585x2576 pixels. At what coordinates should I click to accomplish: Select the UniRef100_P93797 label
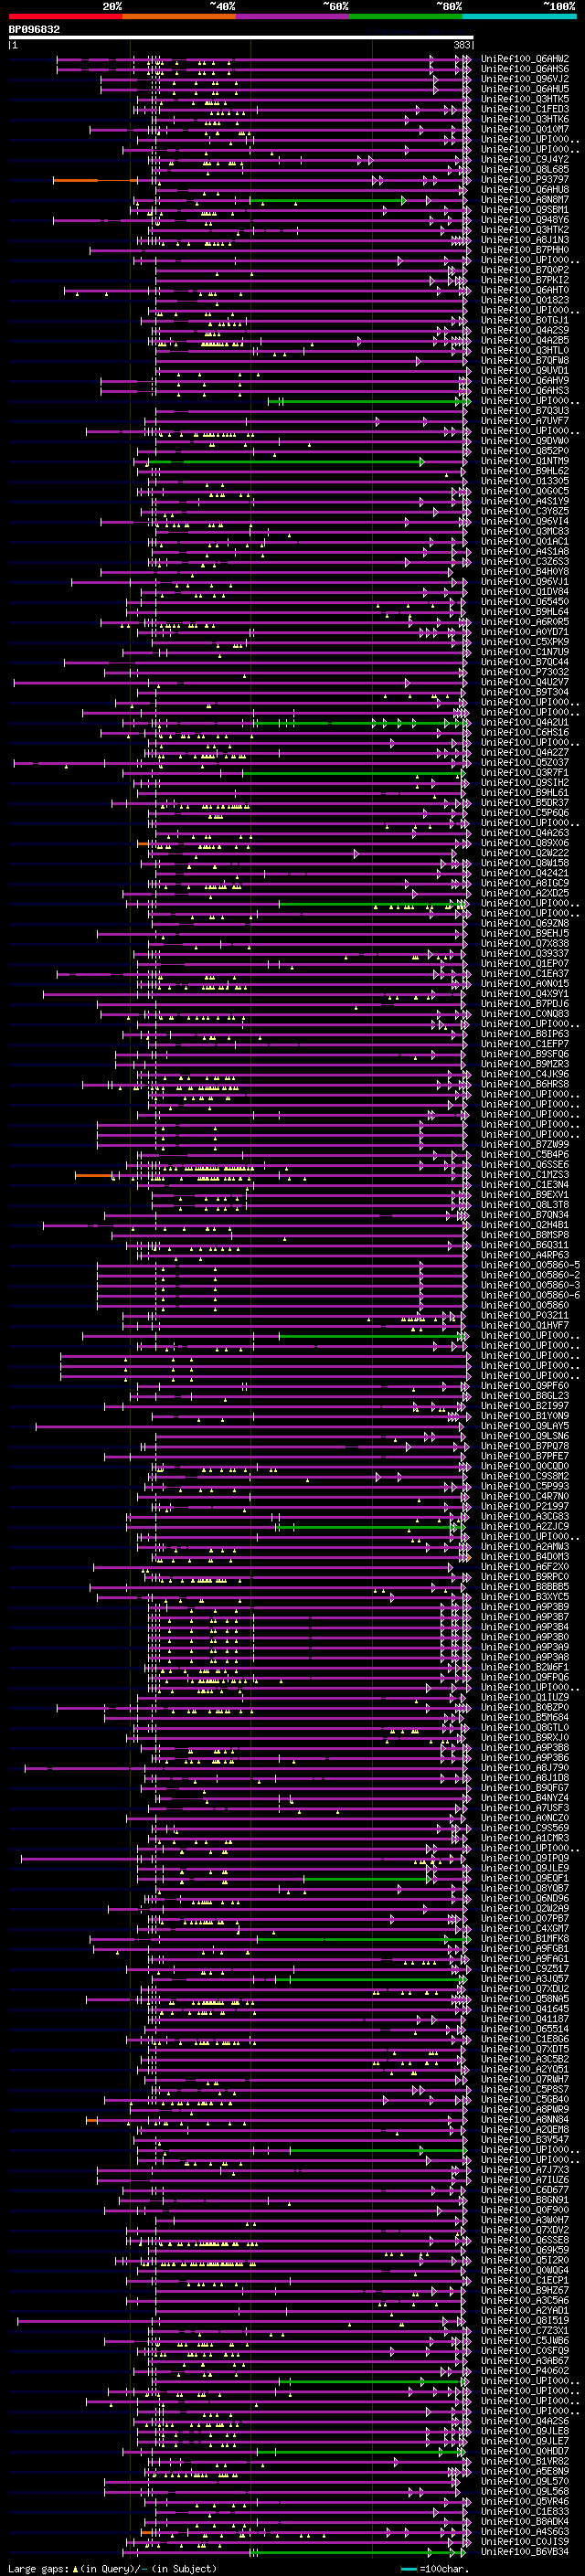[x=525, y=179]
